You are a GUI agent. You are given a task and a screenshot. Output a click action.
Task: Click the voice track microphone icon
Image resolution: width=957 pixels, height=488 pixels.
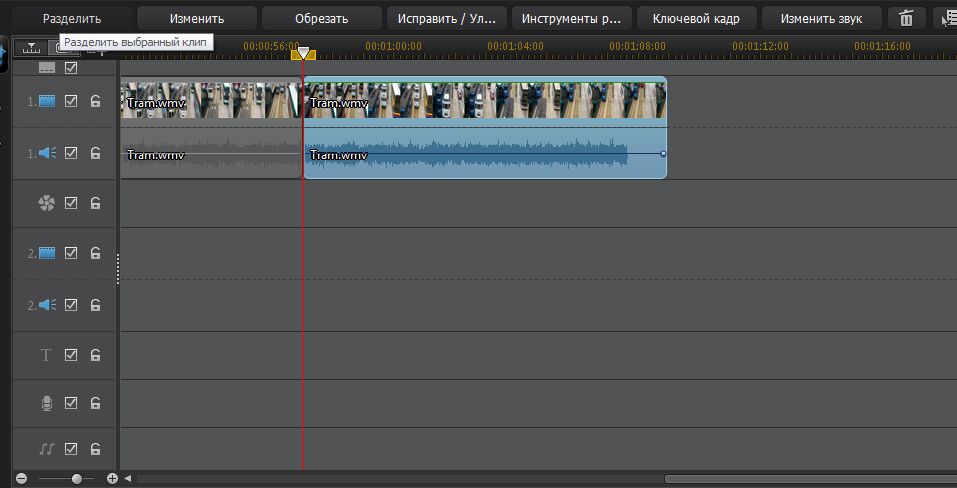pos(46,403)
